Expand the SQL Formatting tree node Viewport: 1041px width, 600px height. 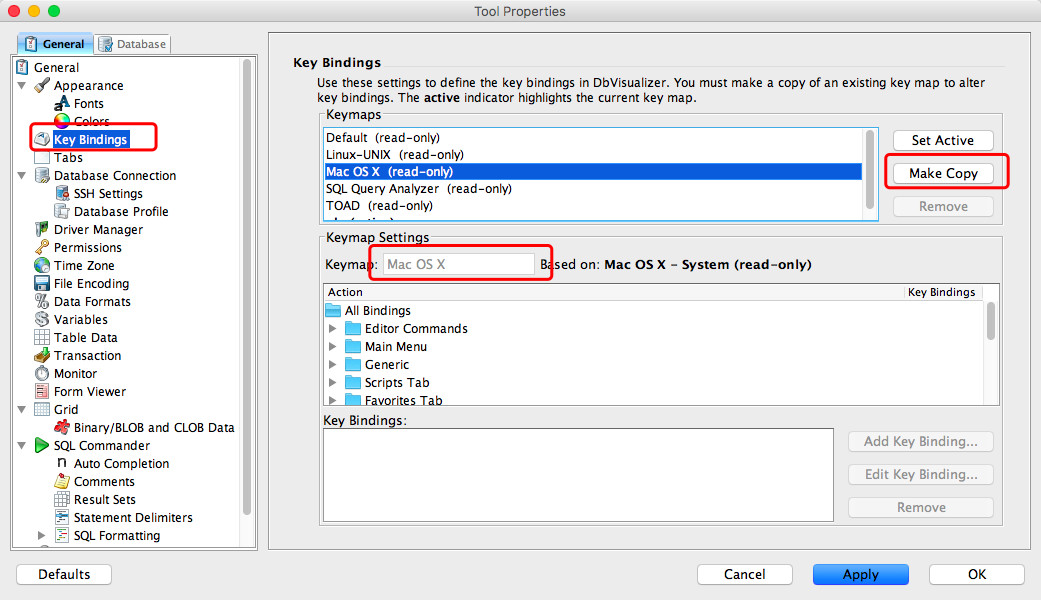(x=41, y=535)
